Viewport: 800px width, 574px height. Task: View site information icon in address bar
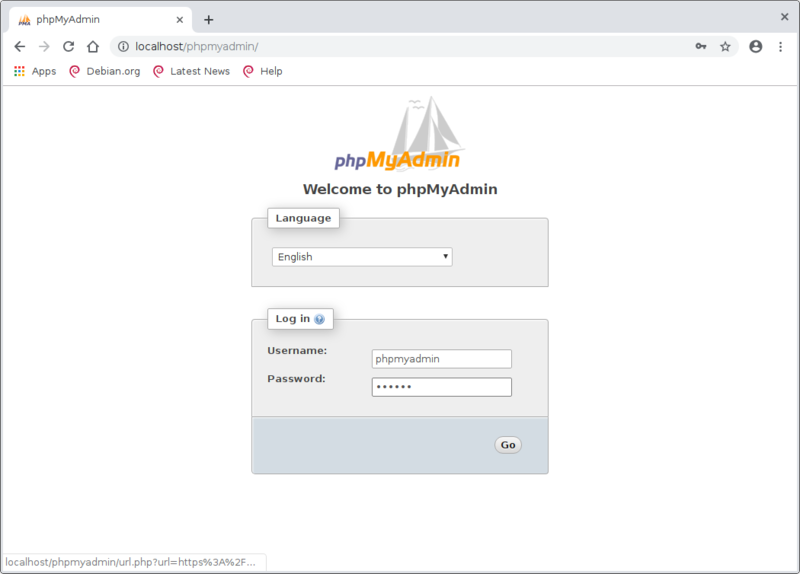click(x=123, y=46)
